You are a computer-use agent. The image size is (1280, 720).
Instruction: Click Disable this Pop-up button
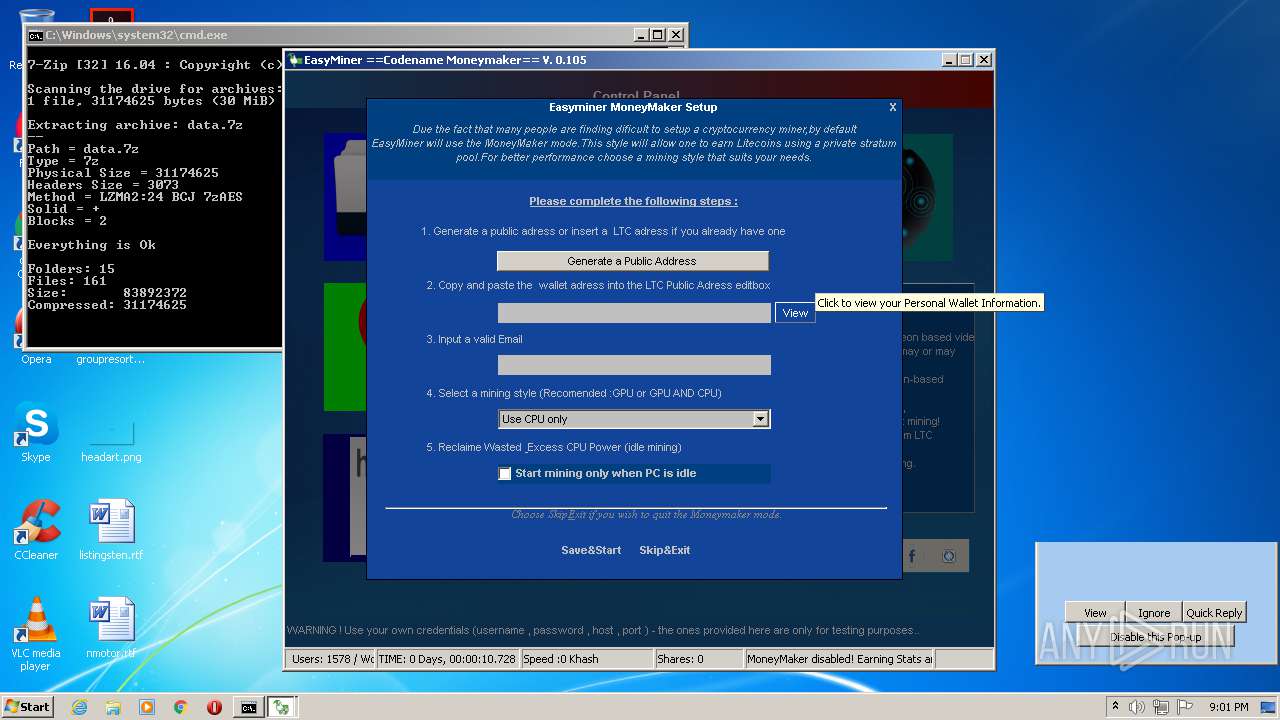point(1156,637)
